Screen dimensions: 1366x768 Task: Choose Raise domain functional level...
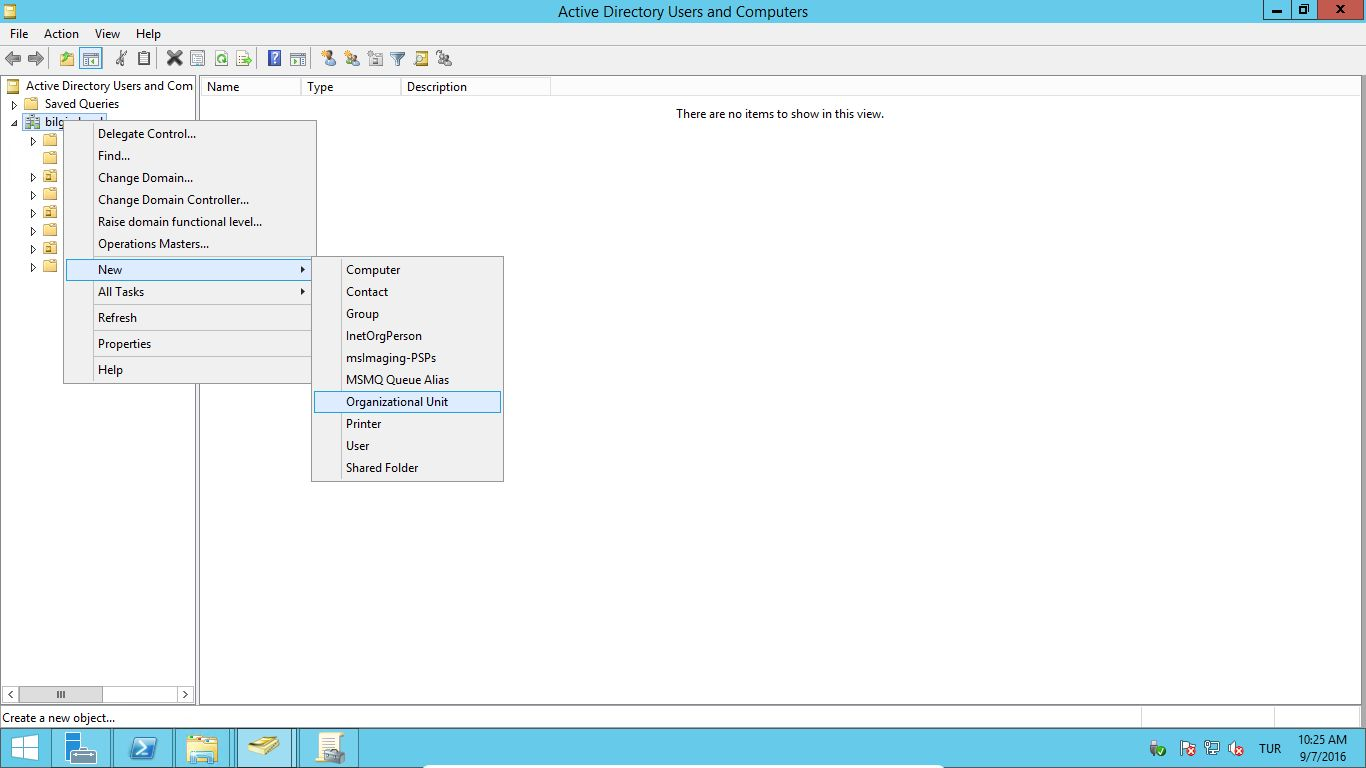pyautogui.click(x=189, y=222)
